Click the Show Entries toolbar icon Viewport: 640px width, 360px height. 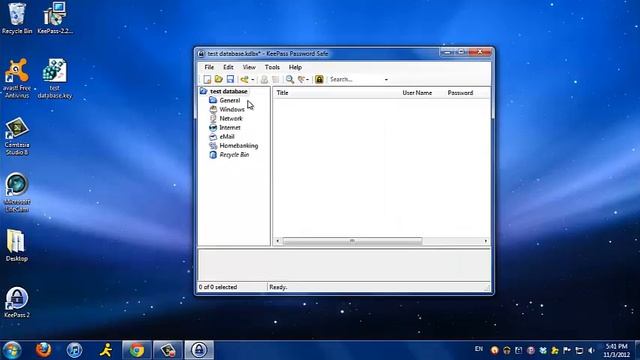(301, 79)
